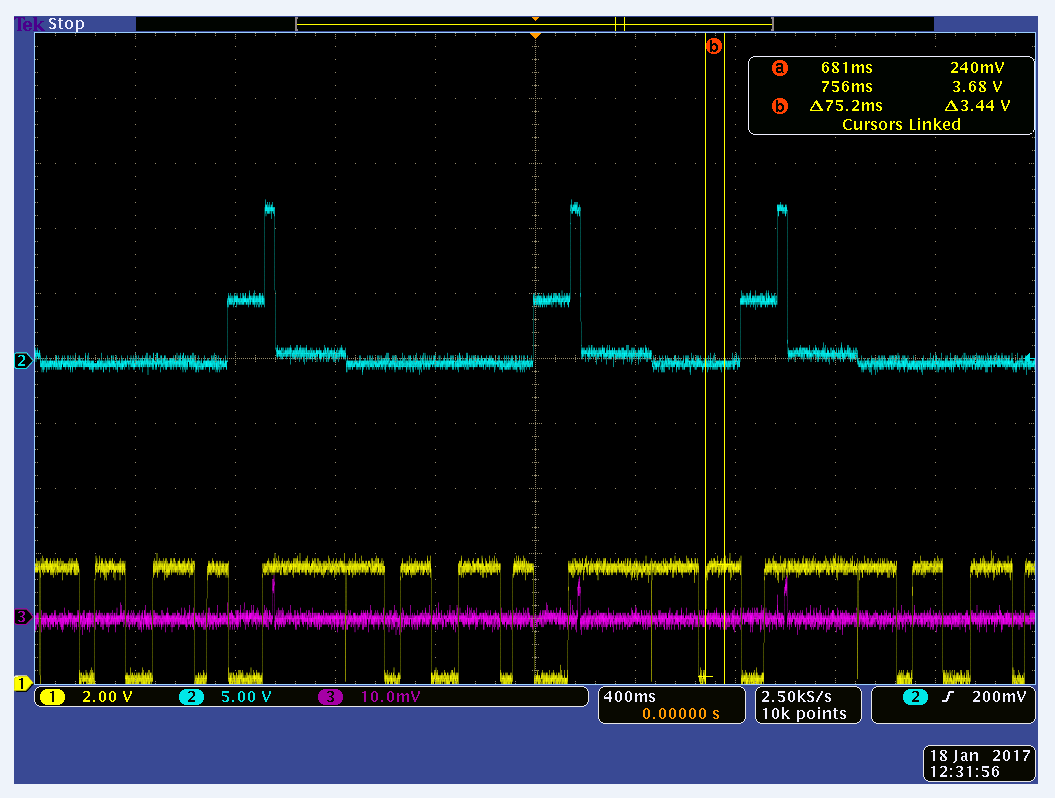Click the 200mV trigger level readout
Image resolution: width=1055 pixels, height=798 pixels.
(x=998, y=697)
